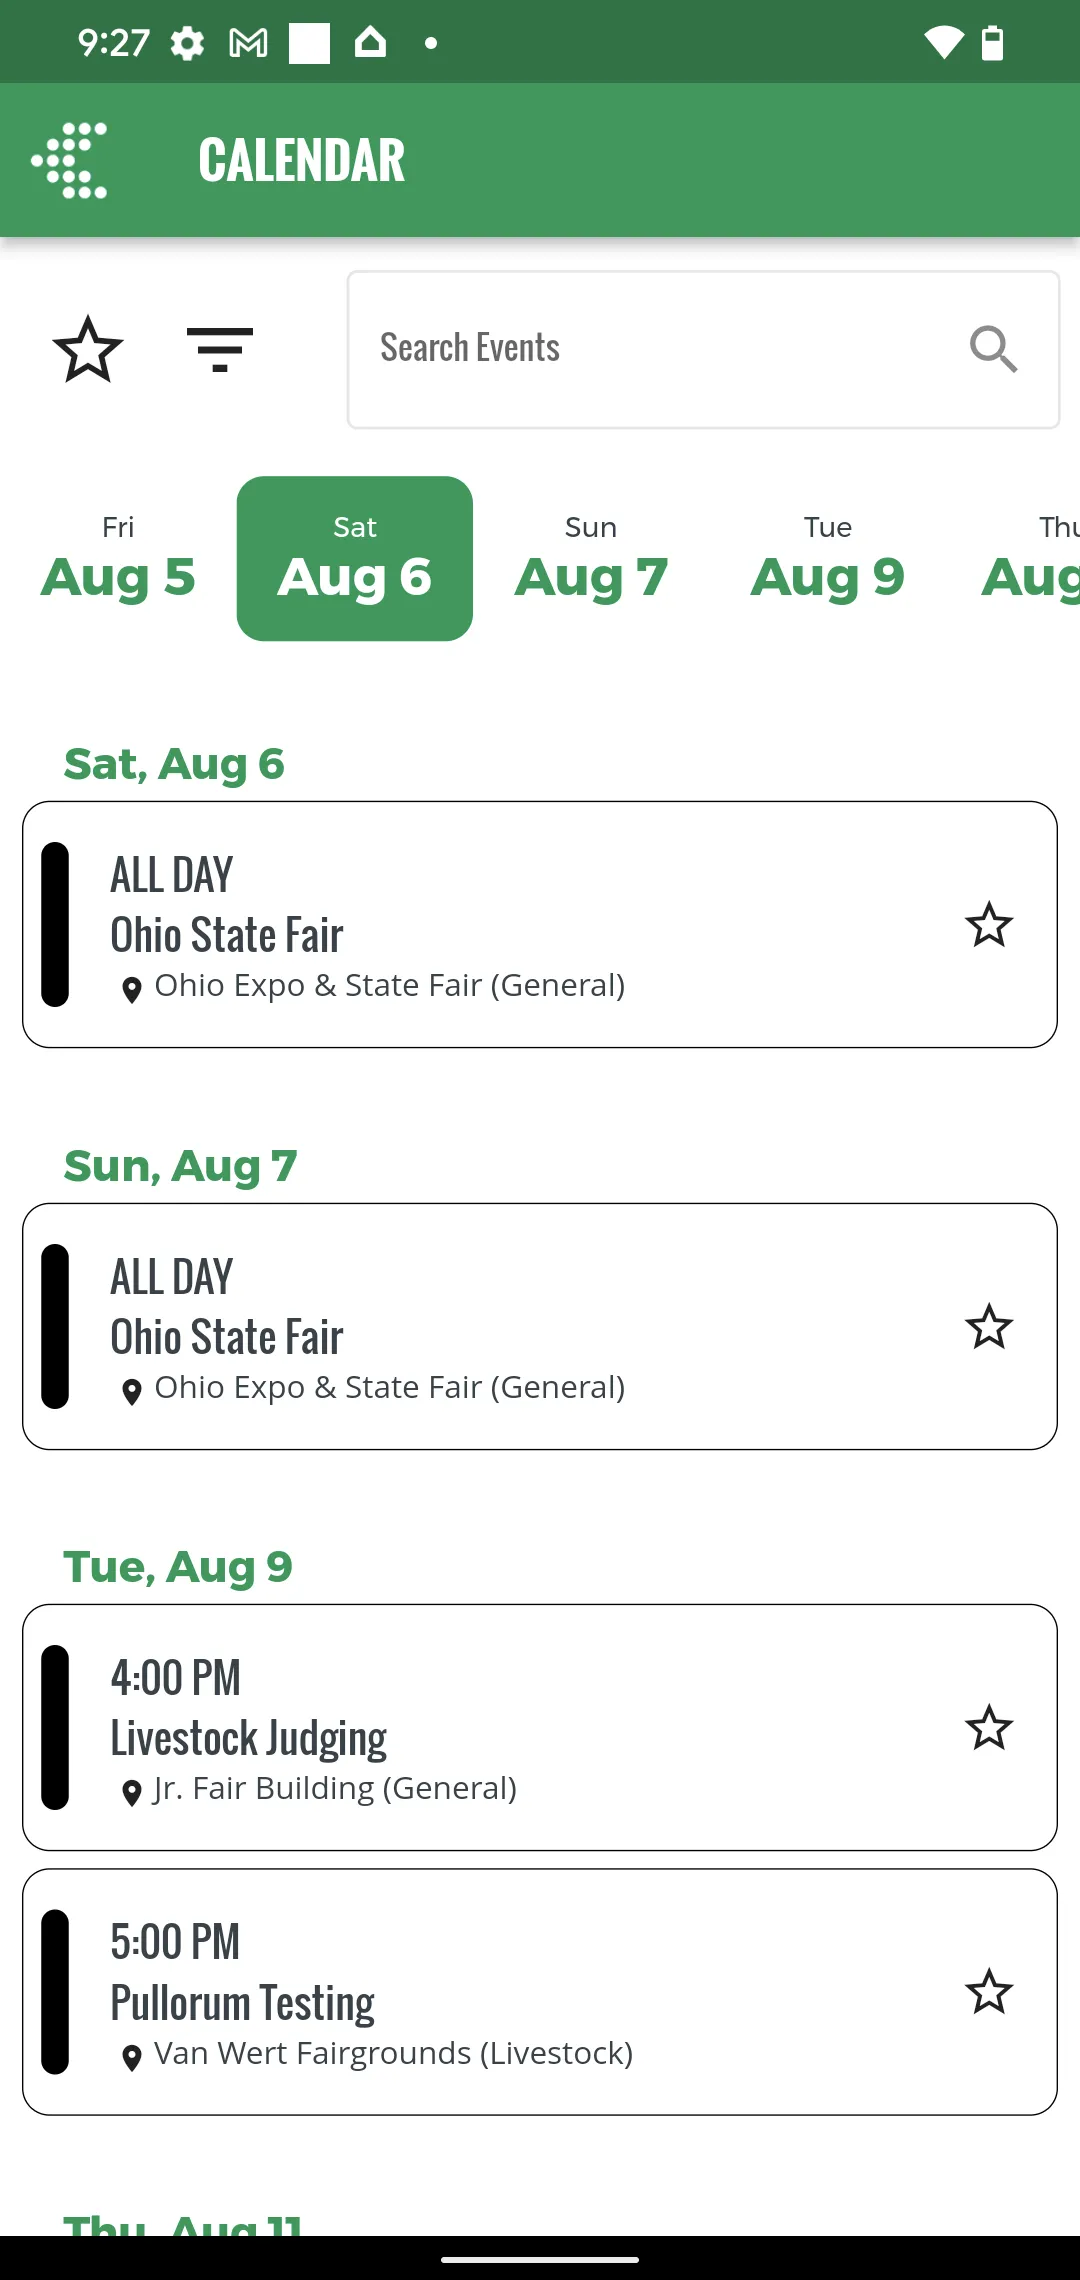Tap the settings gear in status bar
The width and height of the screenshot is (1080, 2280).
click(x=187, y=43)
